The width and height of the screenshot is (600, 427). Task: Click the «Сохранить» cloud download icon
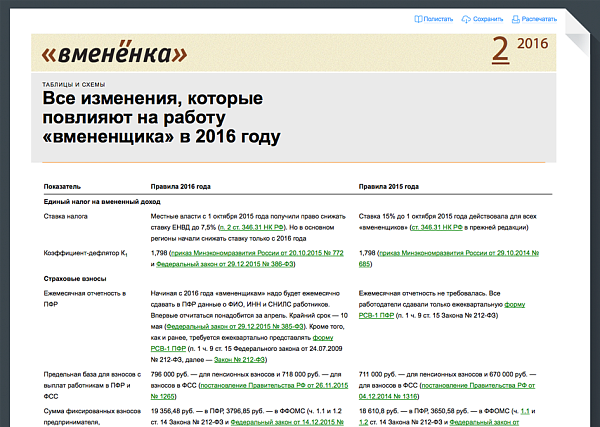coord(466,18)
